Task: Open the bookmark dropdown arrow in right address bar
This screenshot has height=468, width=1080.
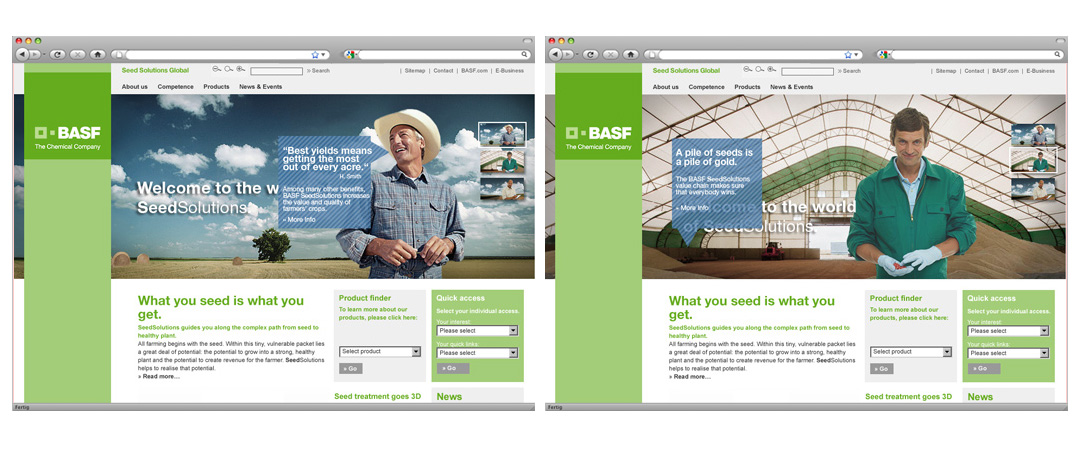Action: (x=855, y=54)
